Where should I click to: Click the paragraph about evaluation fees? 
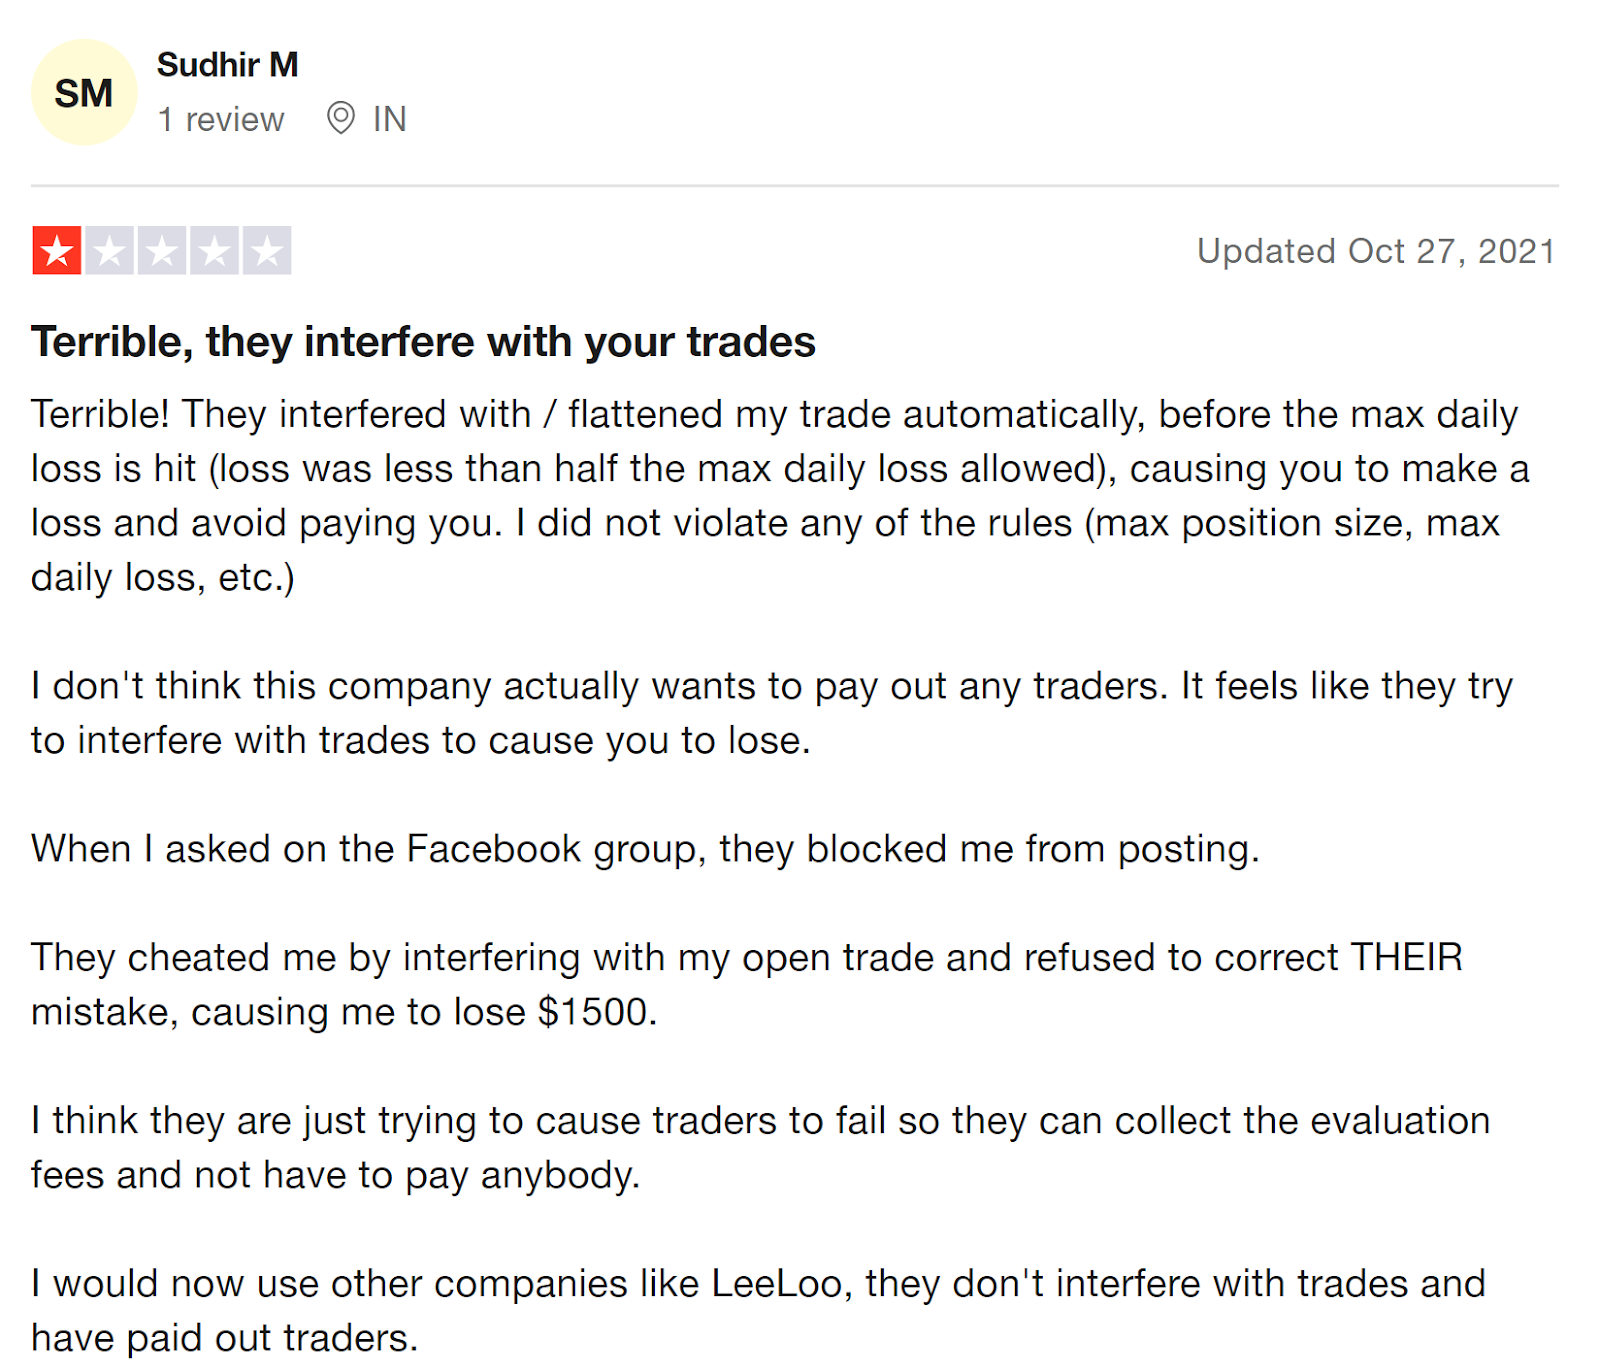(x=760, y=1148)
